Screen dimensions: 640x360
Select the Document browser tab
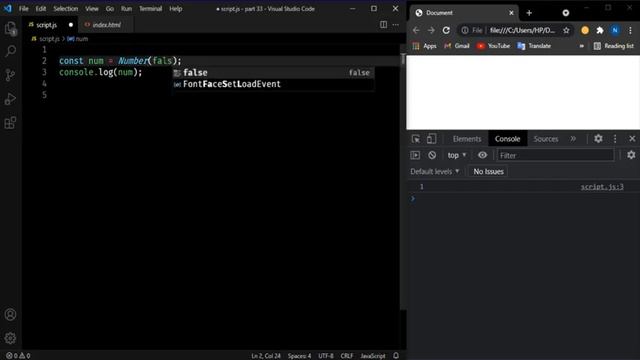(x=464, y=13)
